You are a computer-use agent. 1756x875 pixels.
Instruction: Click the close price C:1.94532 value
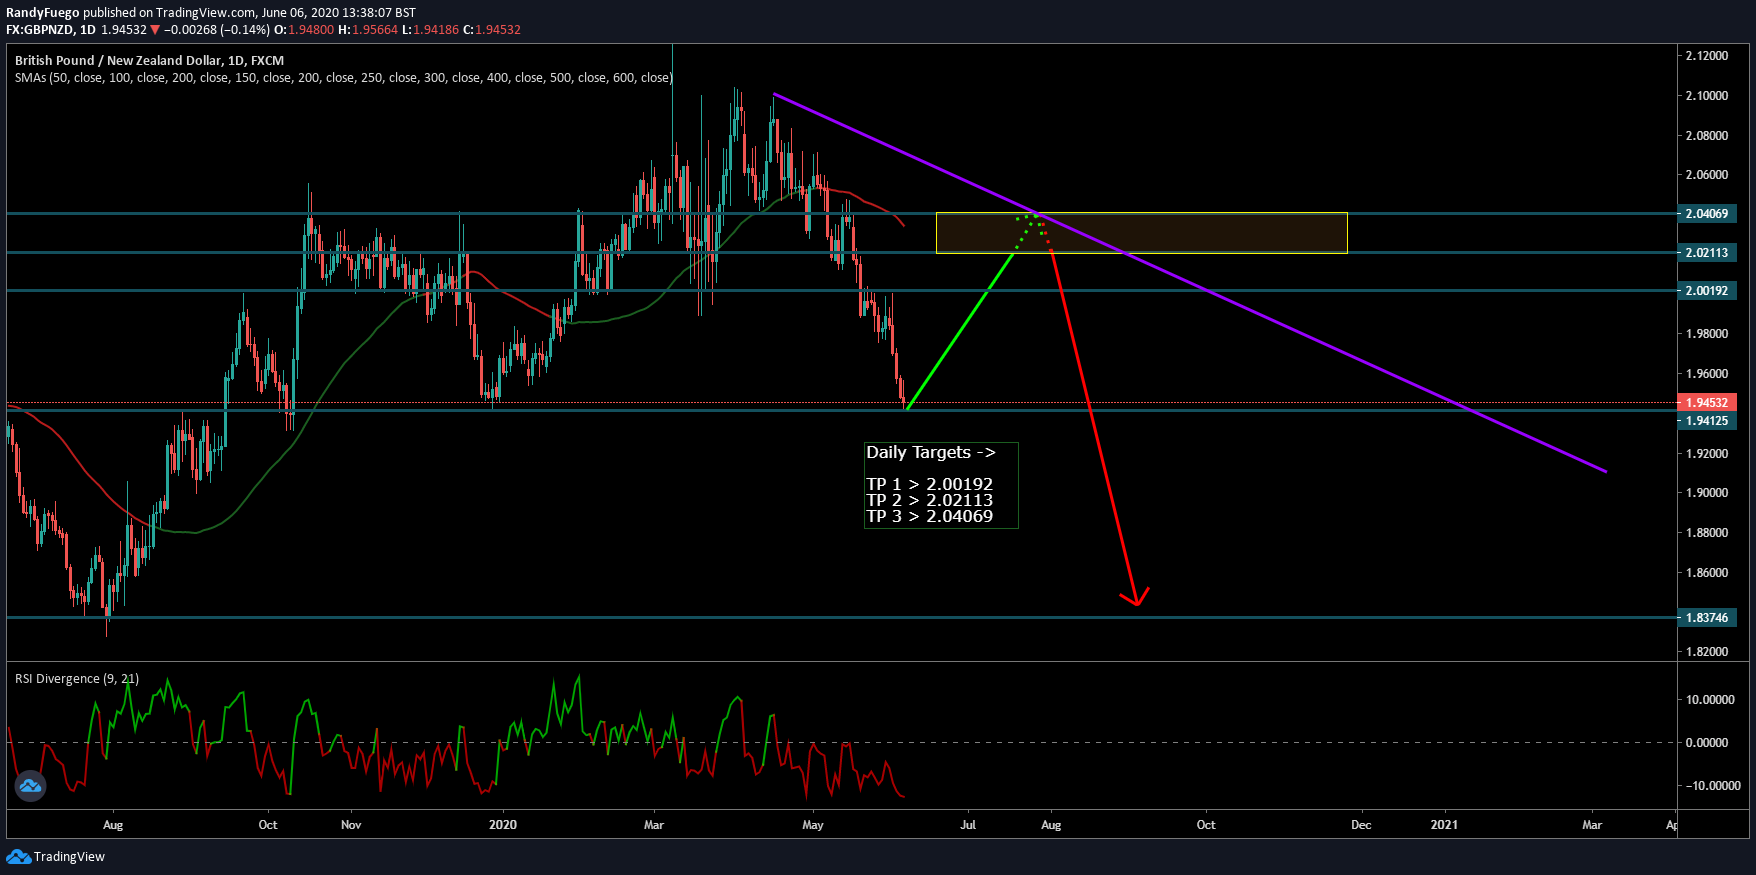(x=492, y=30)
